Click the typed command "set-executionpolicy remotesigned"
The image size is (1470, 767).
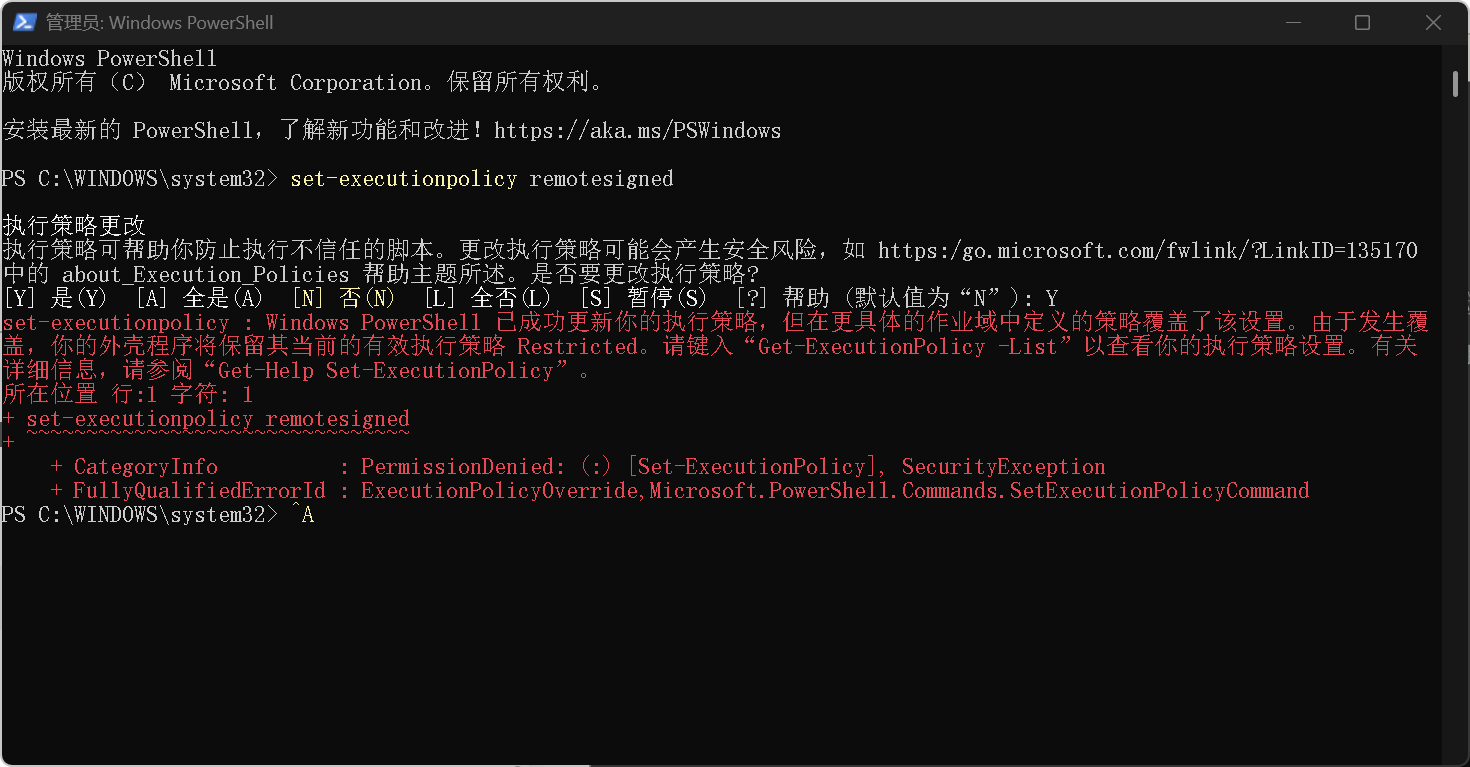[481, 178]
